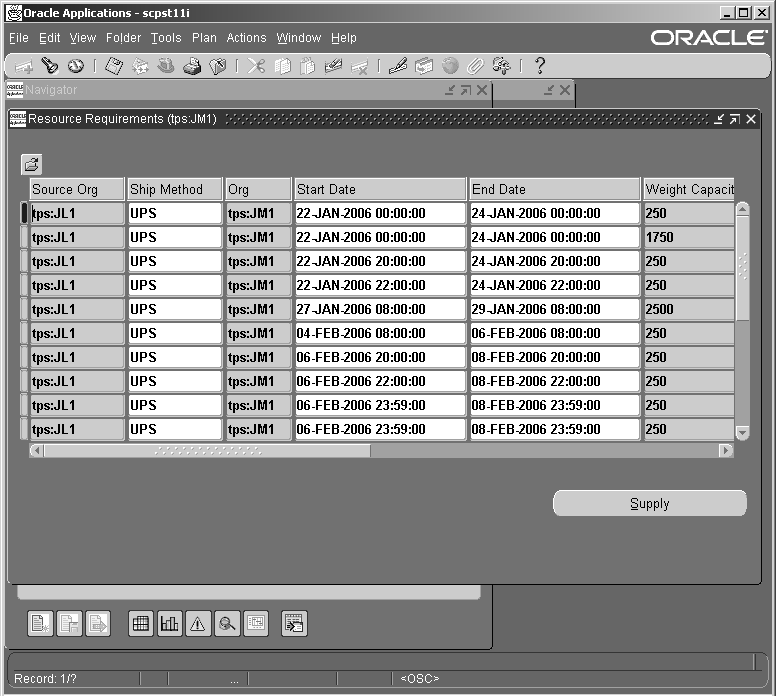Screen dimensions: 776x696
Task: Show Navigator using the compass toolbar icon
Action: (x=76, y=66)
